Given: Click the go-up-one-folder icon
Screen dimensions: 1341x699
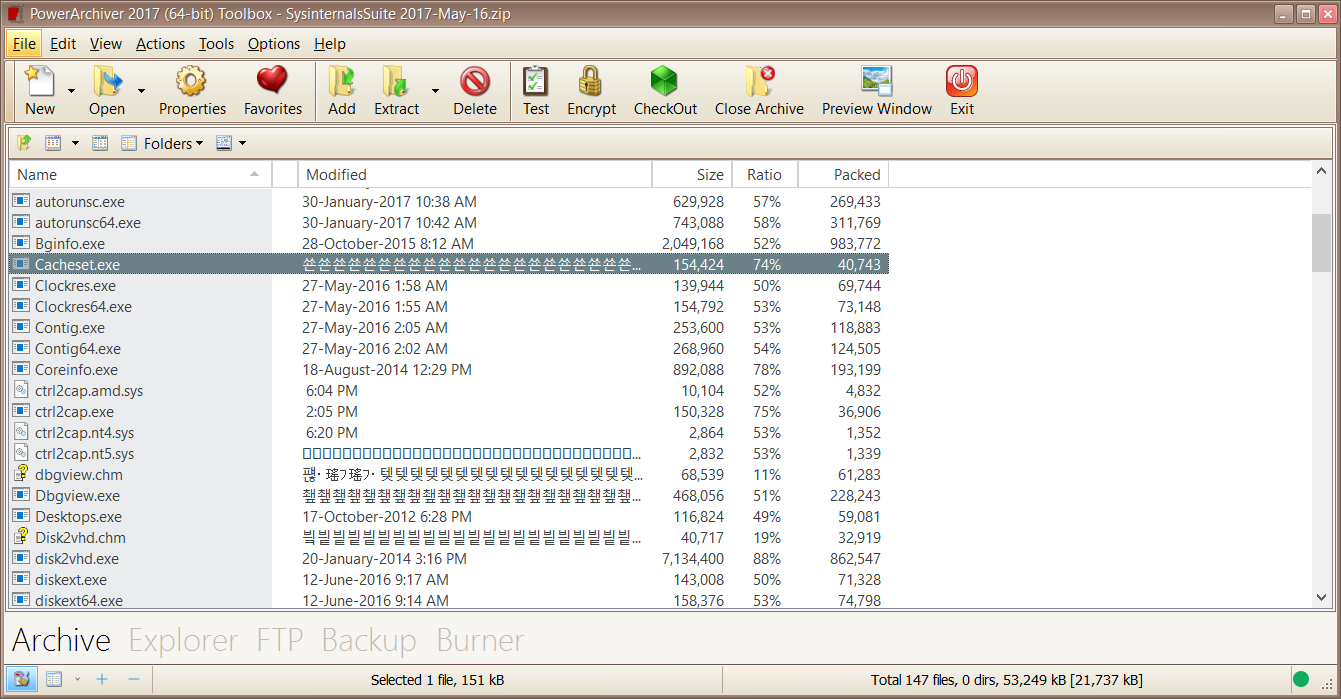Looking at the screenshot, I should 24,143.
